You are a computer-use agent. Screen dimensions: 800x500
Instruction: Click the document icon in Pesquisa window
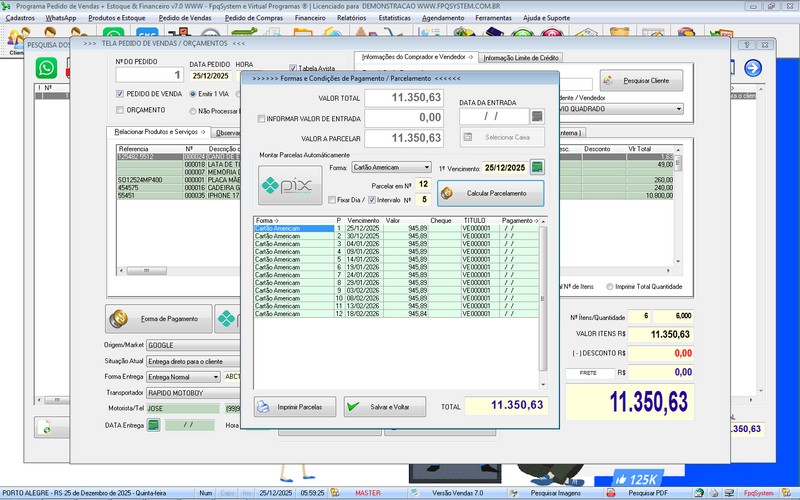(x=46, y=427)
